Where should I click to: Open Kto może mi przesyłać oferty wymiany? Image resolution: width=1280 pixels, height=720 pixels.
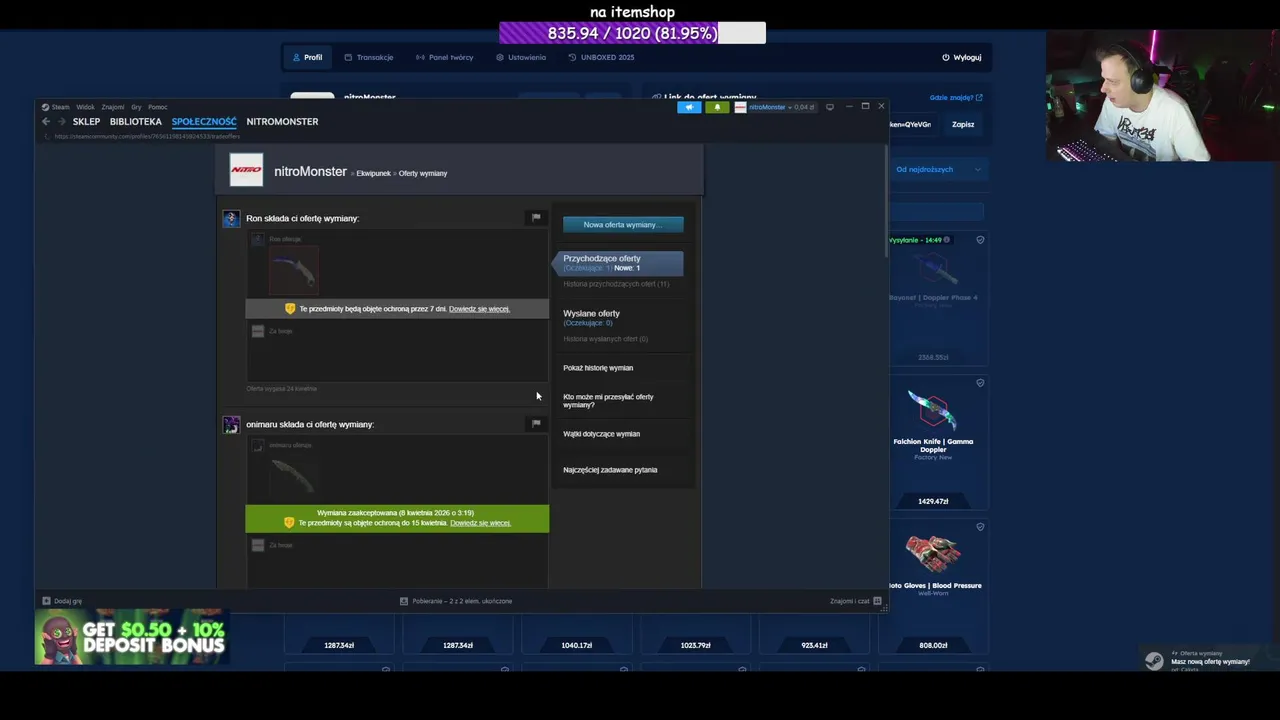(608, 401)
